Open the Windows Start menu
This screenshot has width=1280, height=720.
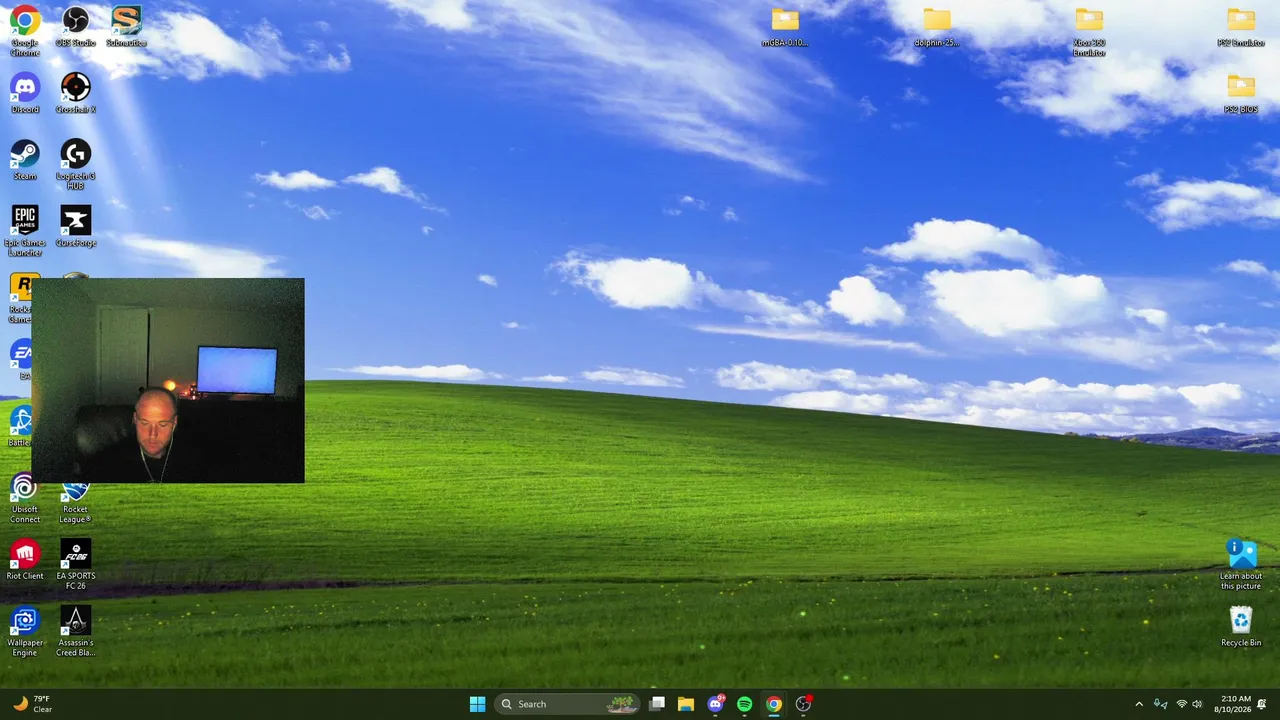477,704
